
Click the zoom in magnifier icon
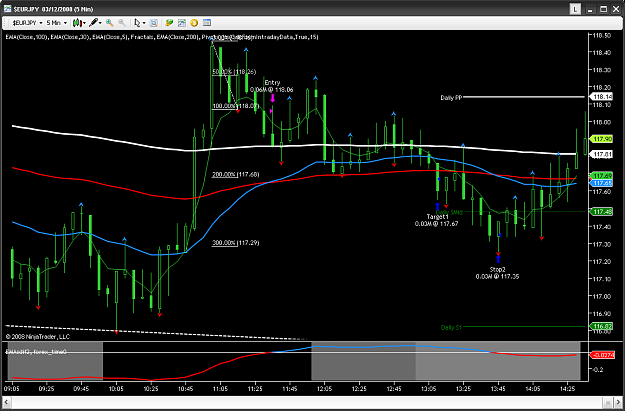pos(110,23)
